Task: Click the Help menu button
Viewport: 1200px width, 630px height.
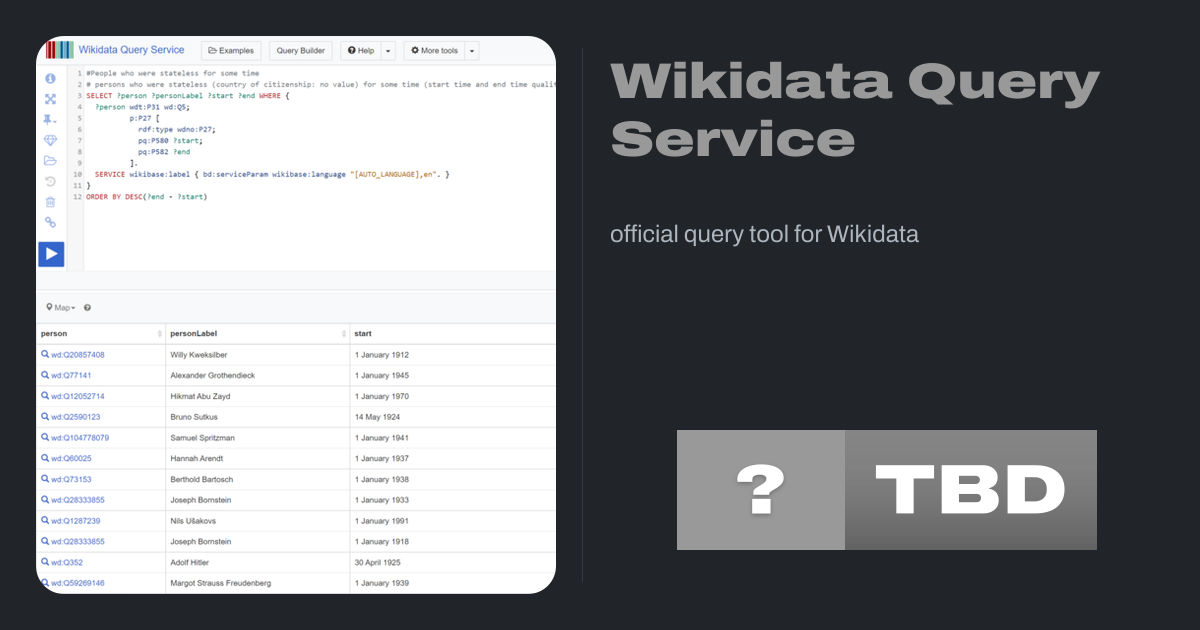Action: tap(360, 51)
